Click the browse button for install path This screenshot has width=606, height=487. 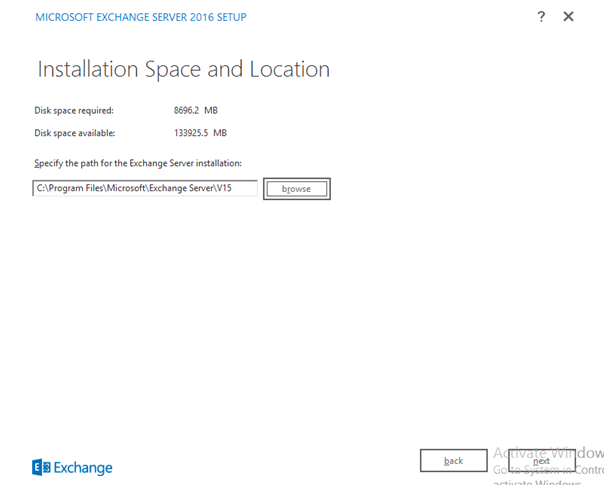tap(296, 189)
